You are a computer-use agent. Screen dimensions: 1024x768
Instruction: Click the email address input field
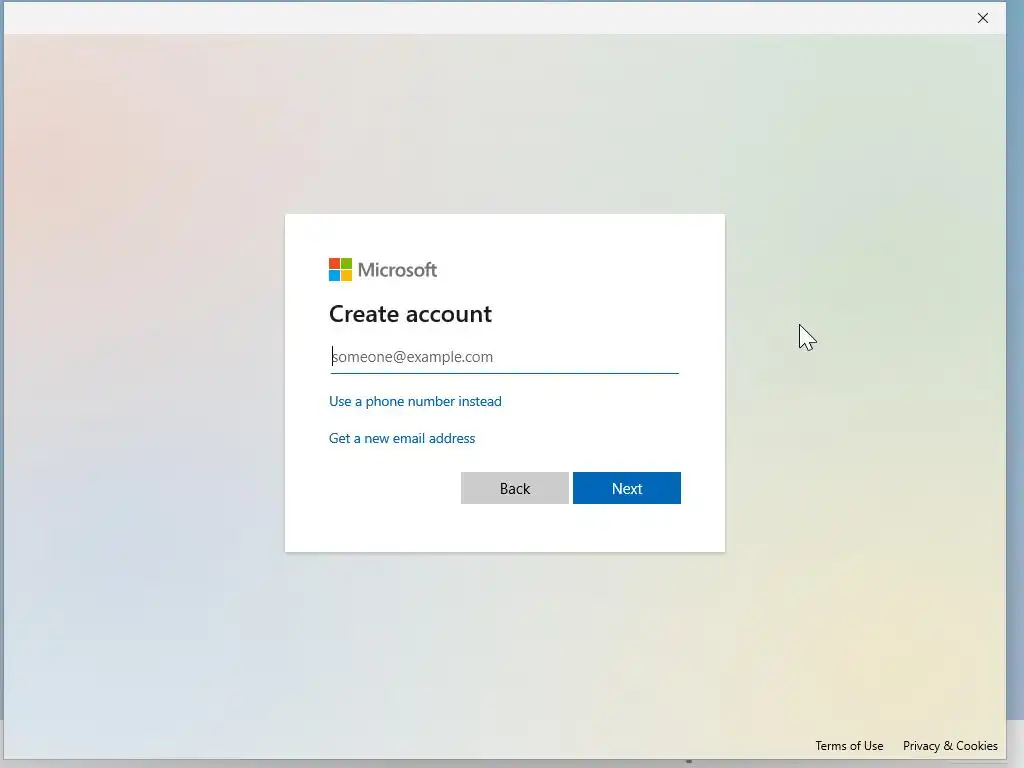(x=504, y=357)
